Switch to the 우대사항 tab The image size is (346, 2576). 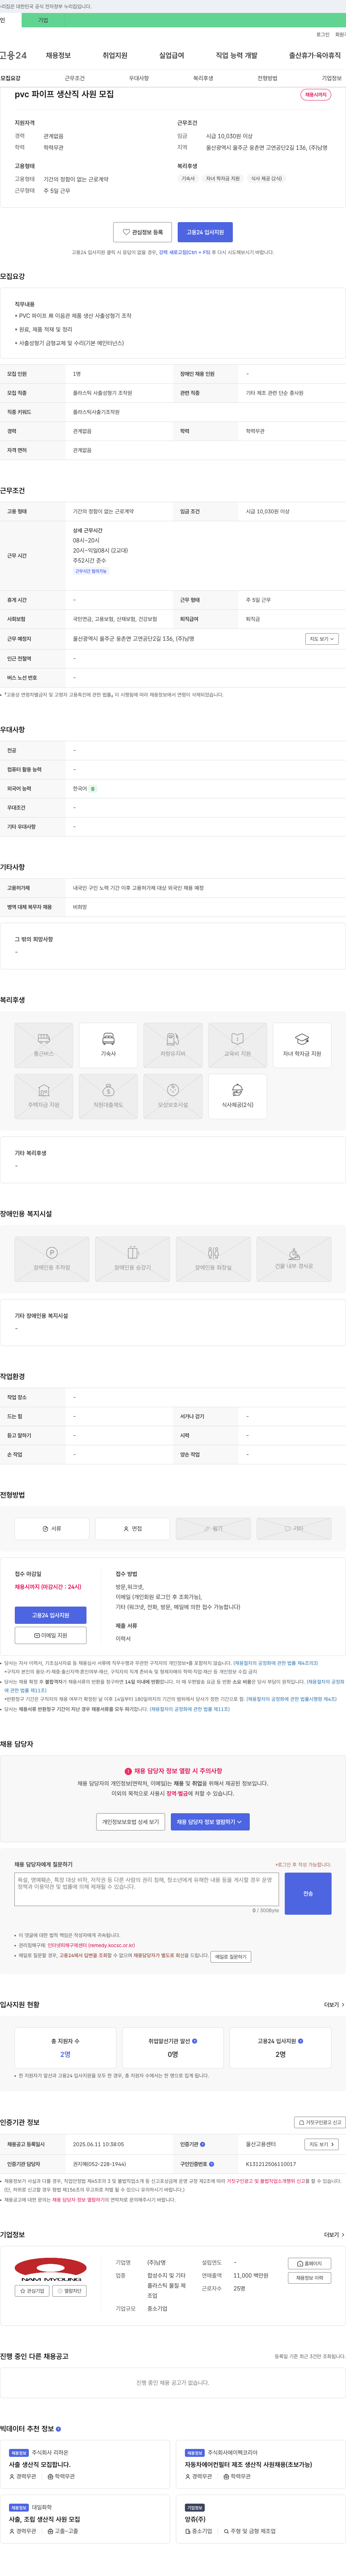click(139, 78)
